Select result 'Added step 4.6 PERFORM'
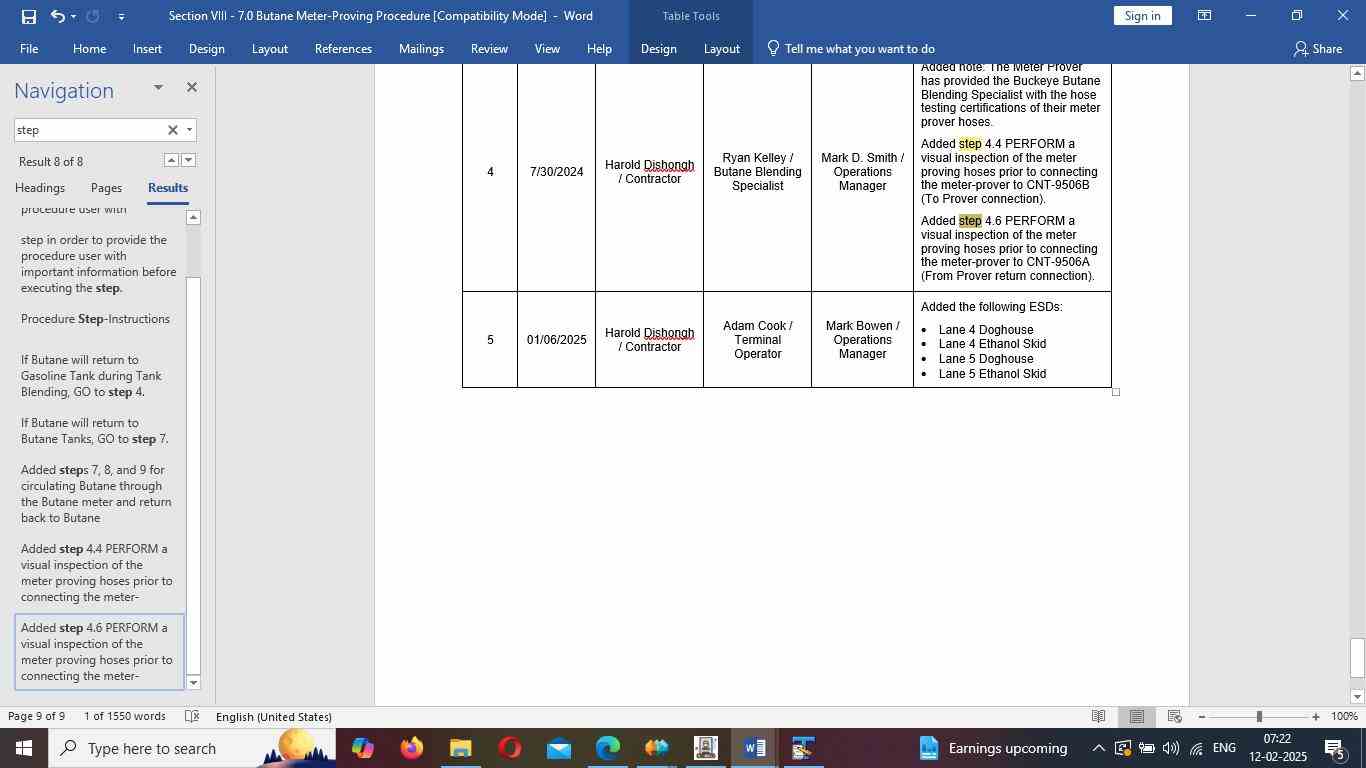 click(98, 652)
